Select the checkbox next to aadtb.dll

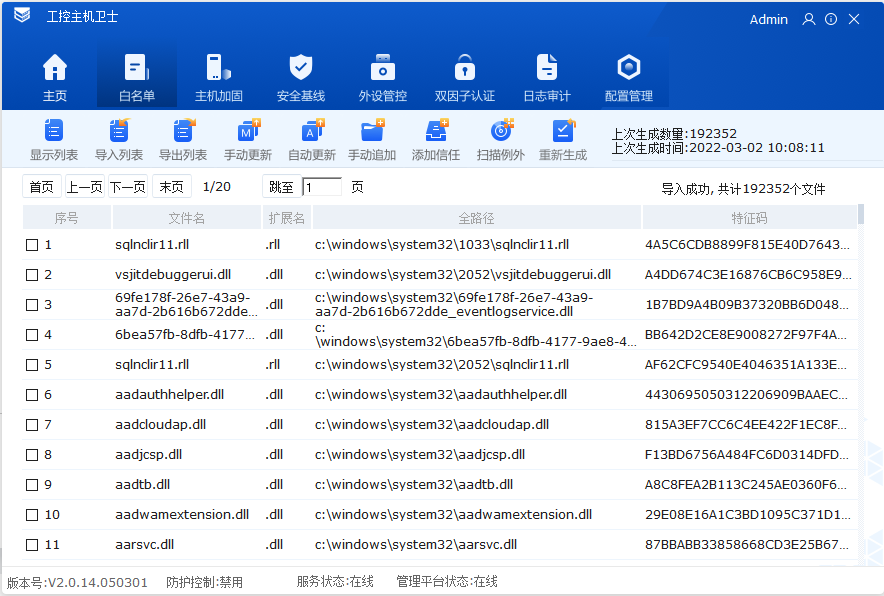click(x=31, y=485)
